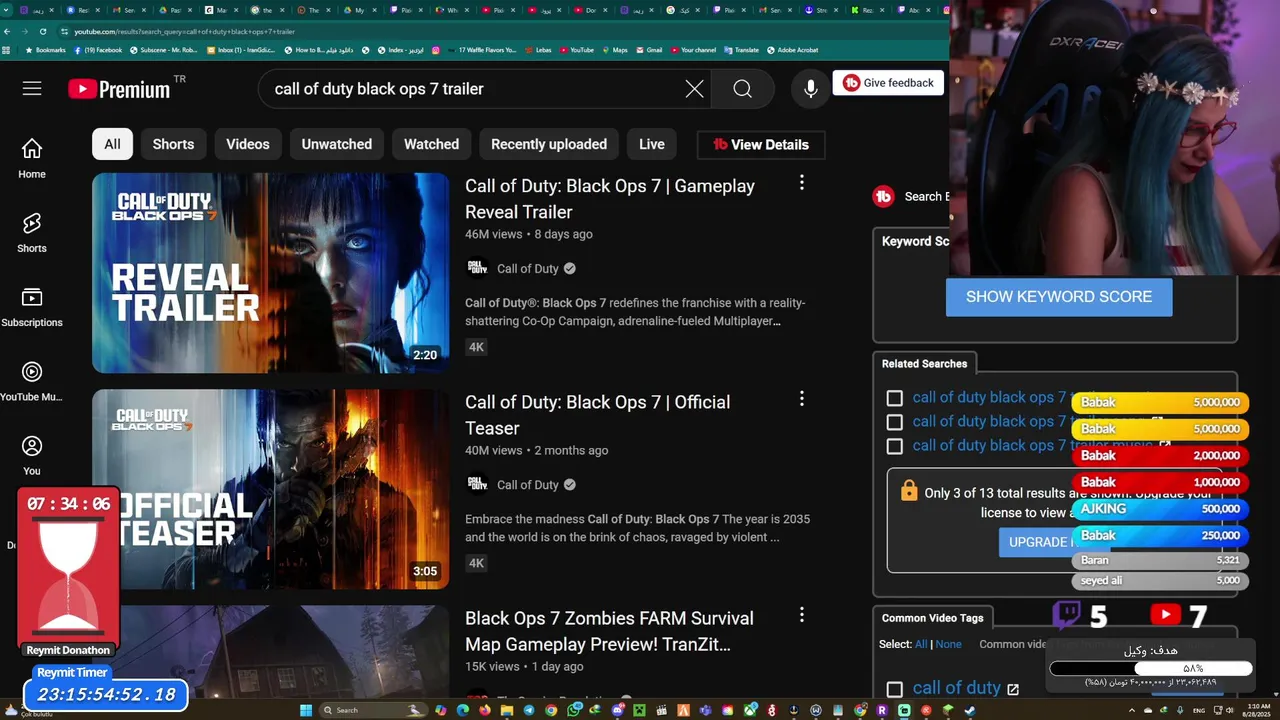Click Call of Duty channel avatar under Reveal Trailer

click(477, 268)
